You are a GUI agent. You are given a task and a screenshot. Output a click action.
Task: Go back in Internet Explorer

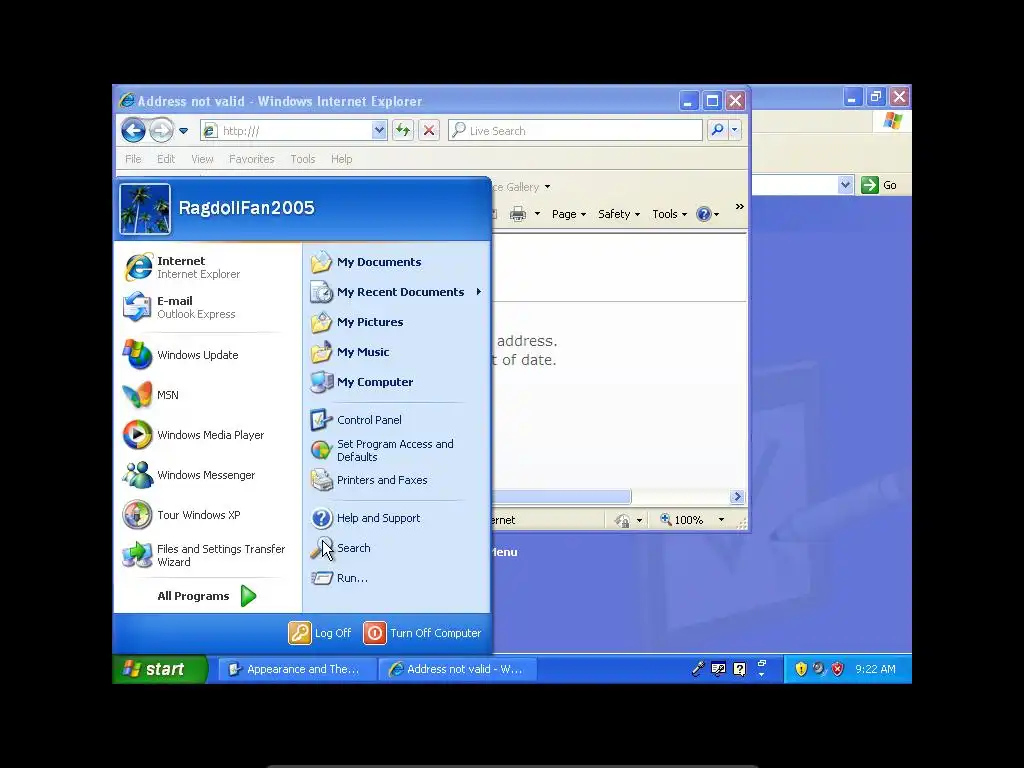pyautogui.click(x=133, y=131)
